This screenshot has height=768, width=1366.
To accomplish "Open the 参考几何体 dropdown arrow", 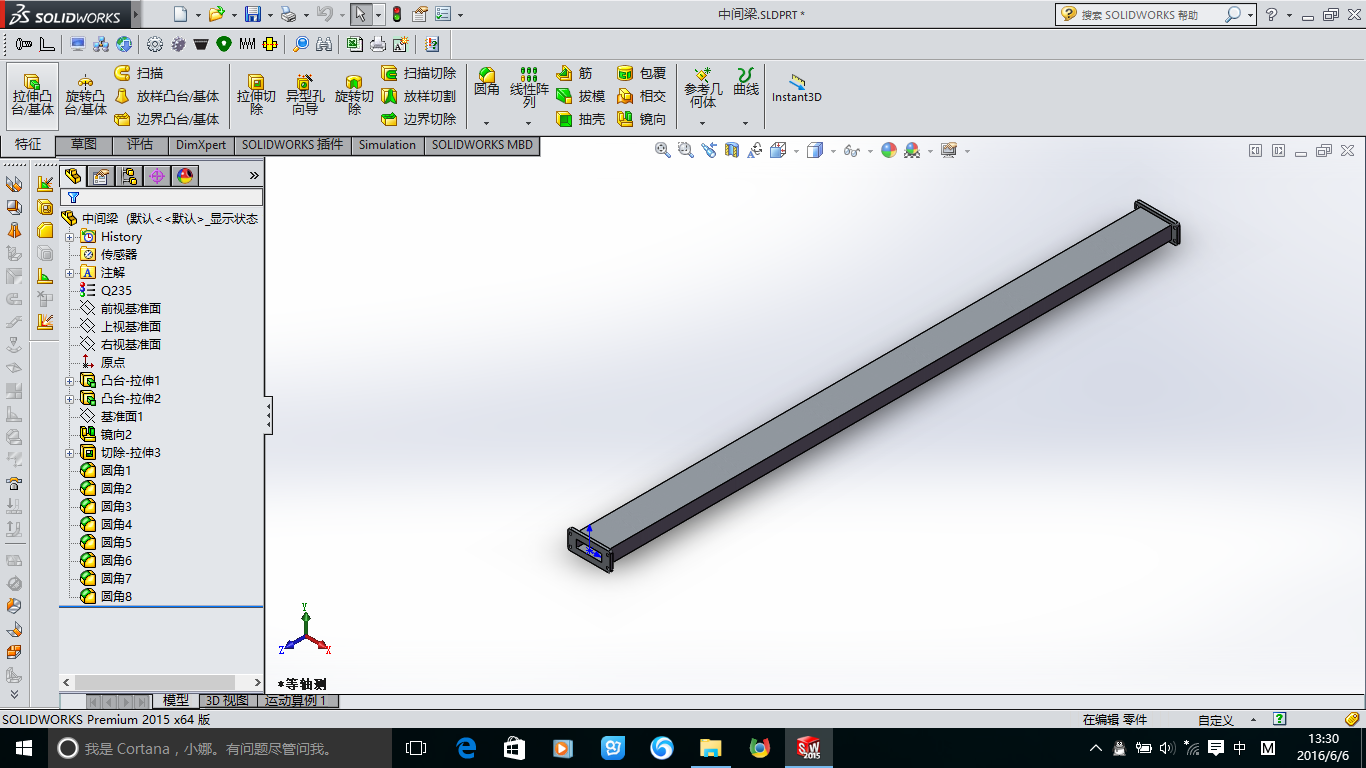I will [703, 123].
